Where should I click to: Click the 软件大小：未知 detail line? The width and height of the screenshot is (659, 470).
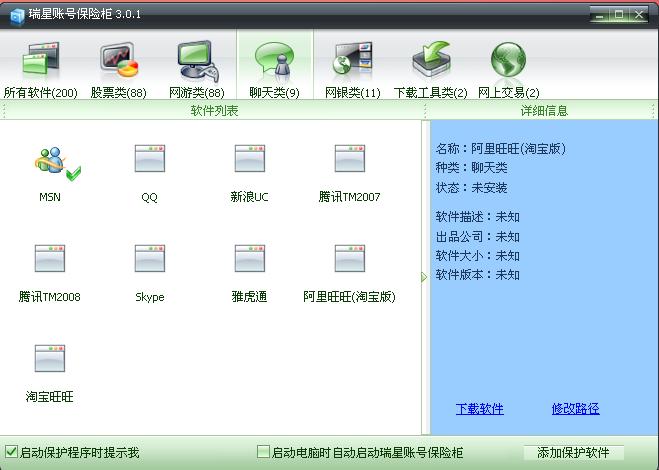478,256
